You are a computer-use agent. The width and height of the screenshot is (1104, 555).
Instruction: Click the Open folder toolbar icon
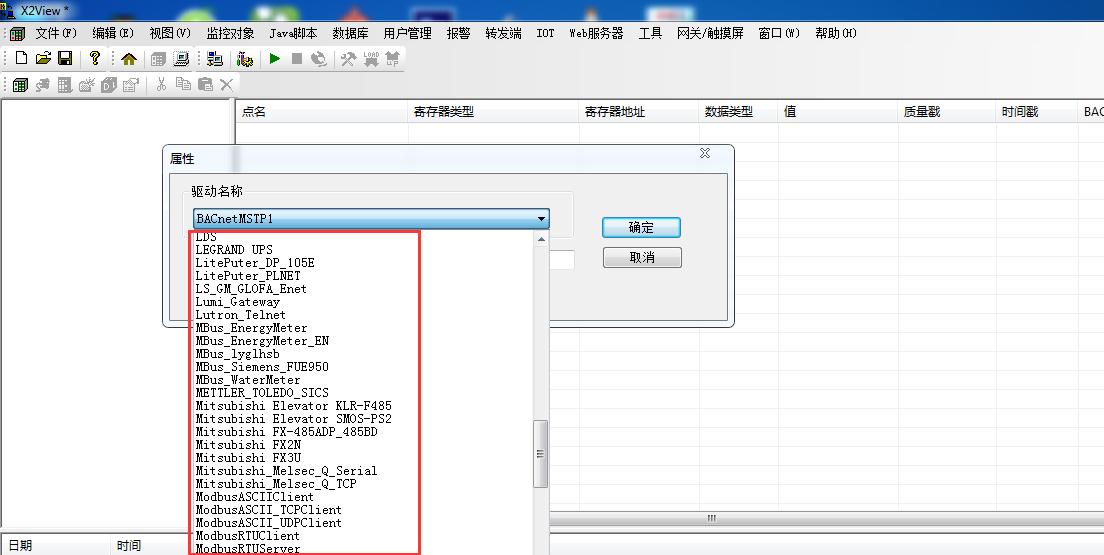pyautogui.click(x=43, y=59)
